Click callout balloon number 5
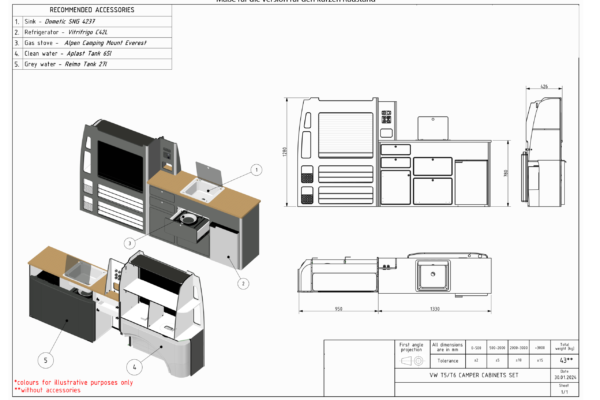 click(x=44, y=358)
